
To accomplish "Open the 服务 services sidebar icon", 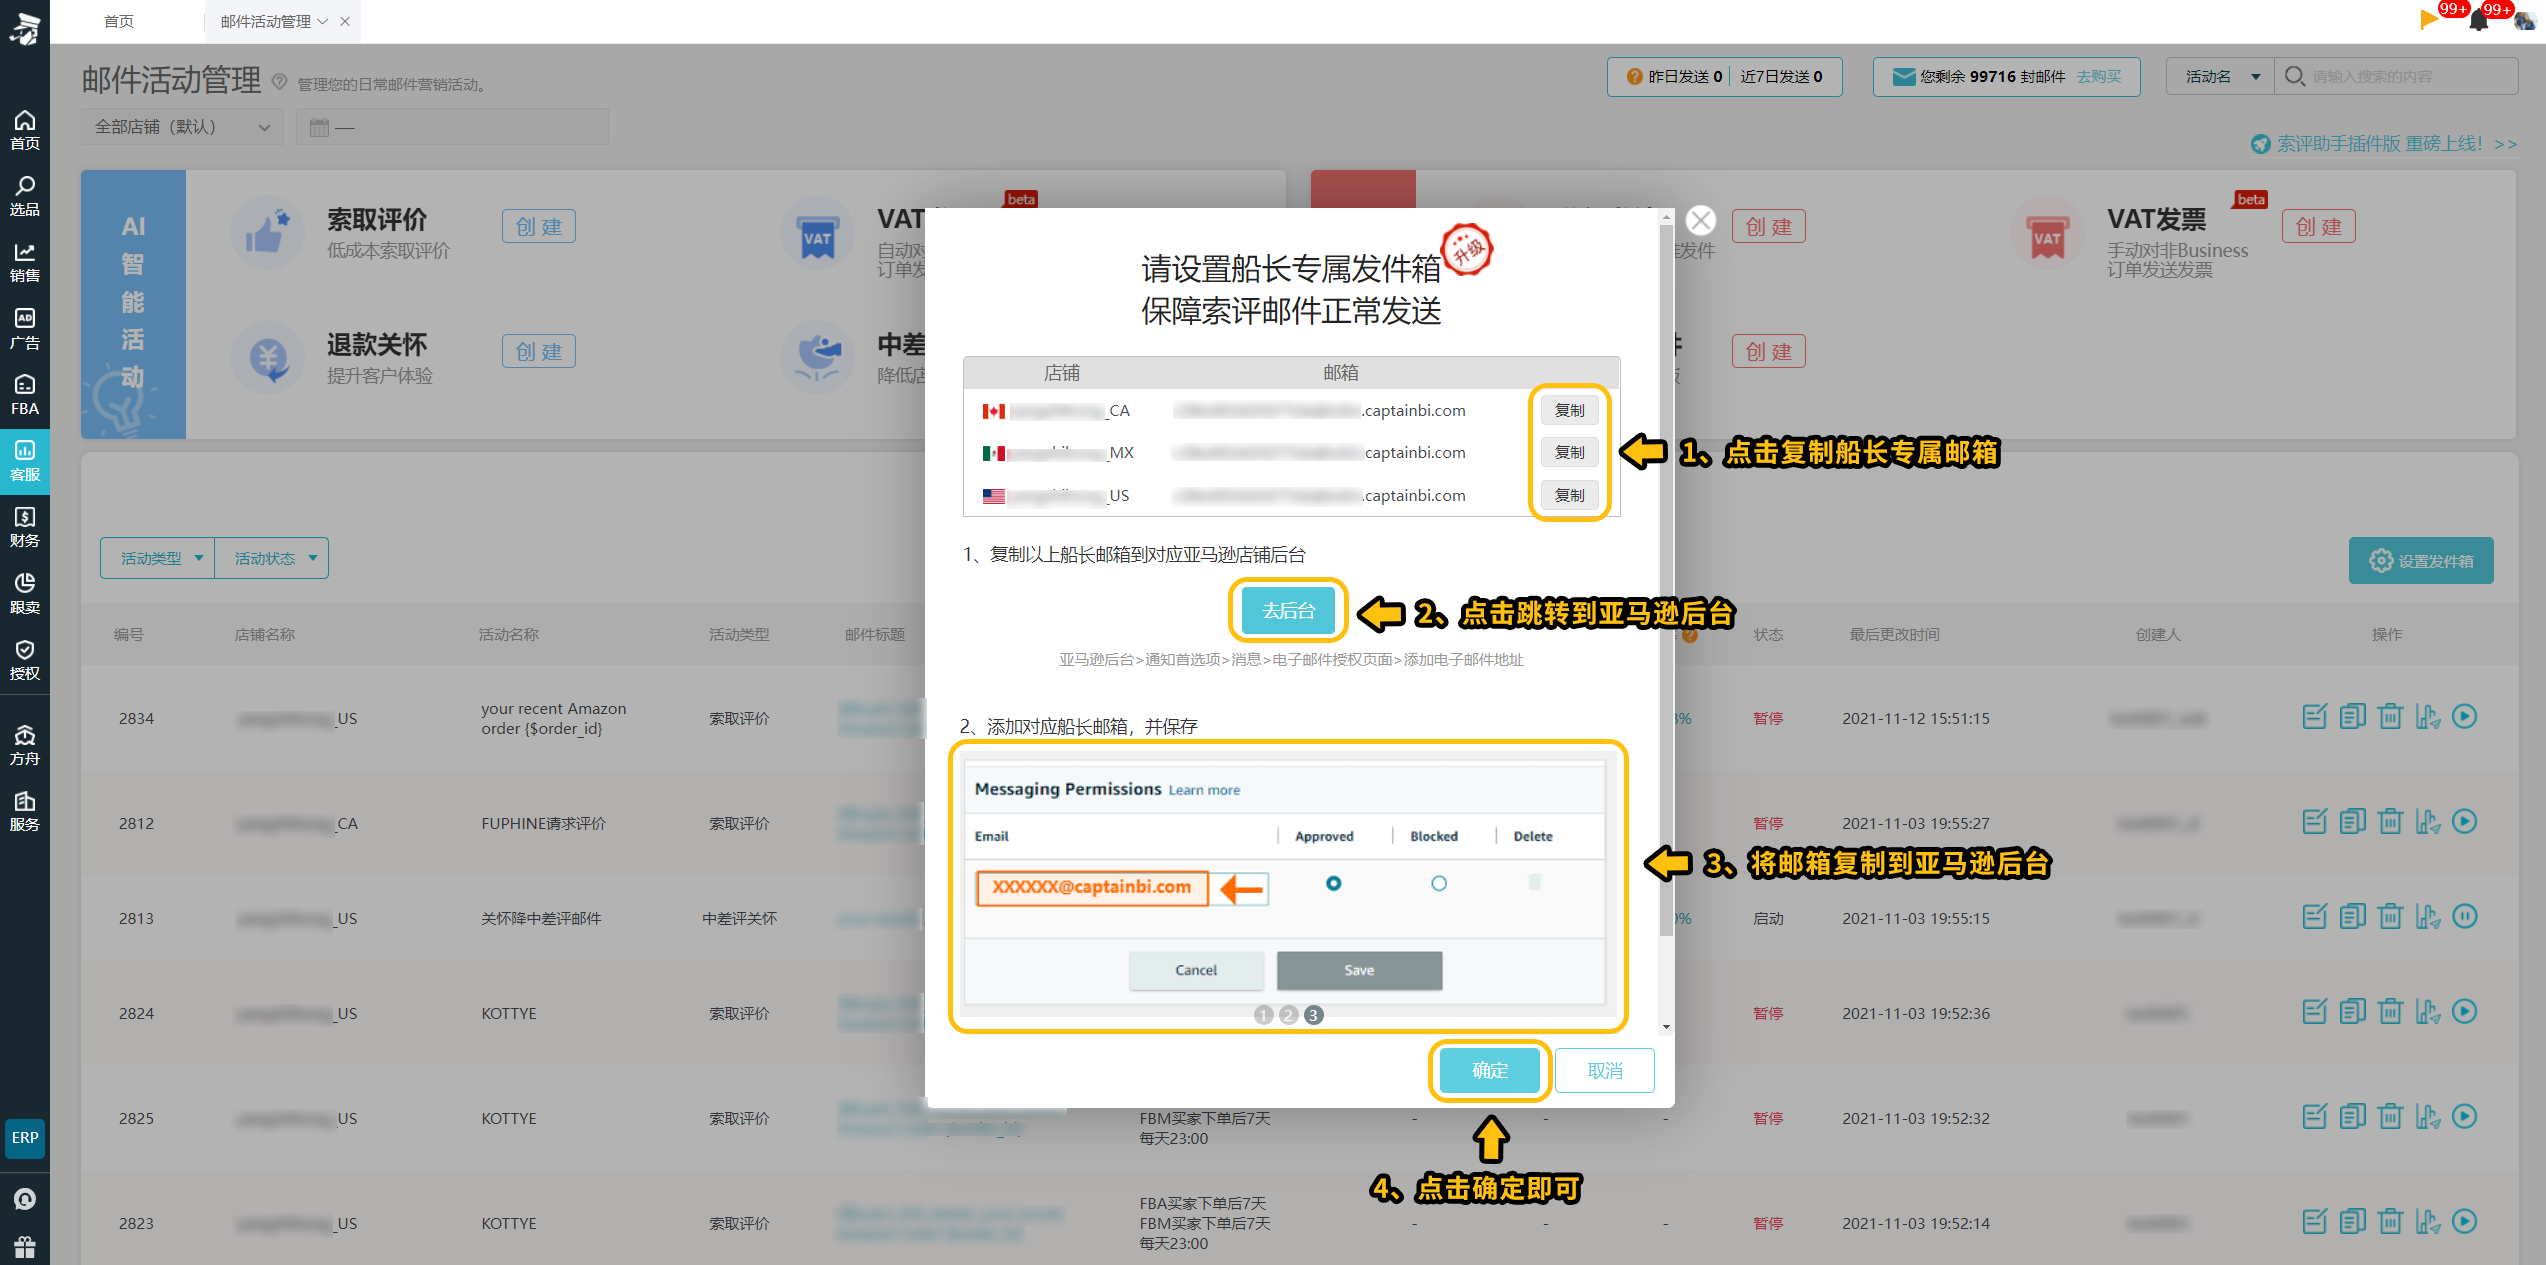I will click(x=24, y=811).
